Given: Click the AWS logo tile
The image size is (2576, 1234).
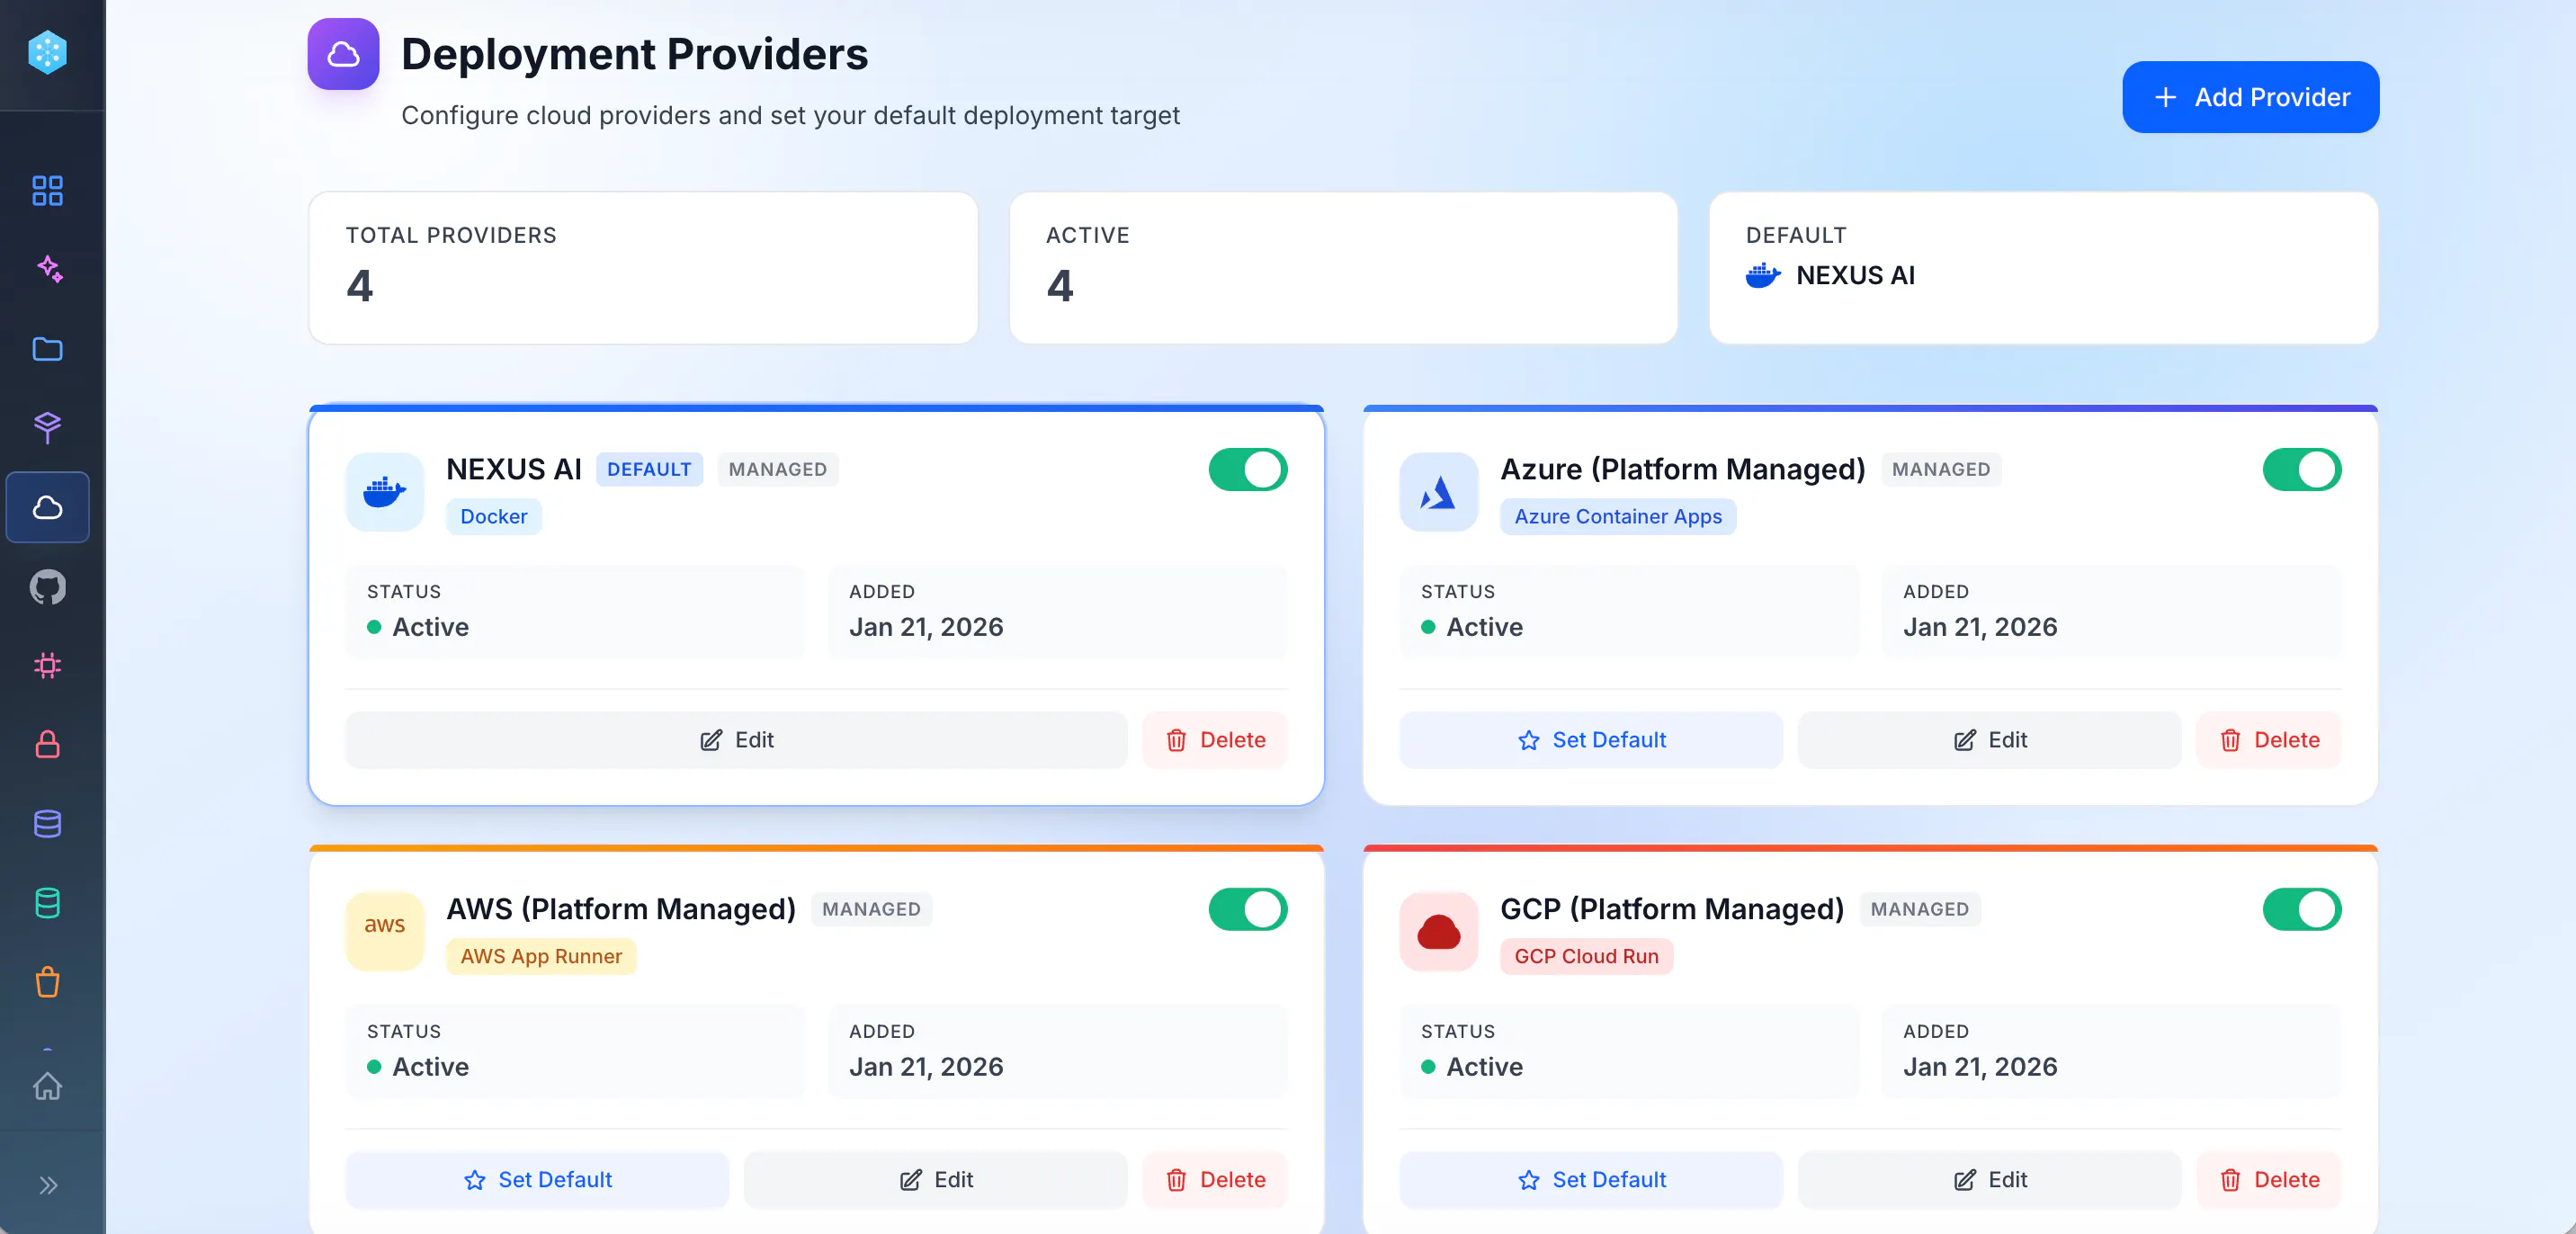Looking at the screenshot, I should tap(385, 931).
